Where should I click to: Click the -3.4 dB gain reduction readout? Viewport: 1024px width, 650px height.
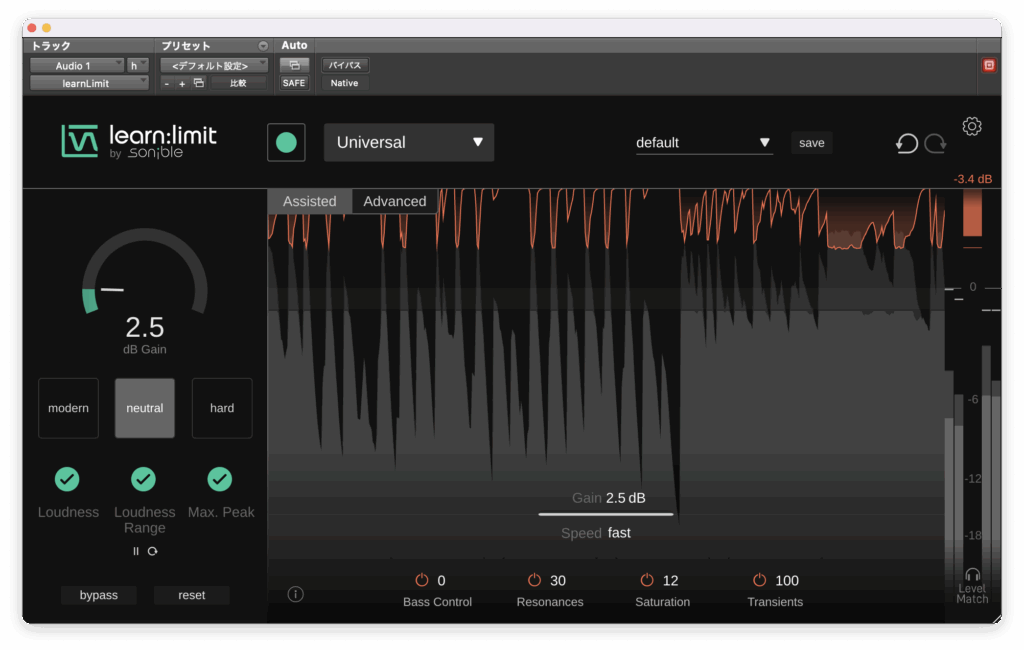972,179
